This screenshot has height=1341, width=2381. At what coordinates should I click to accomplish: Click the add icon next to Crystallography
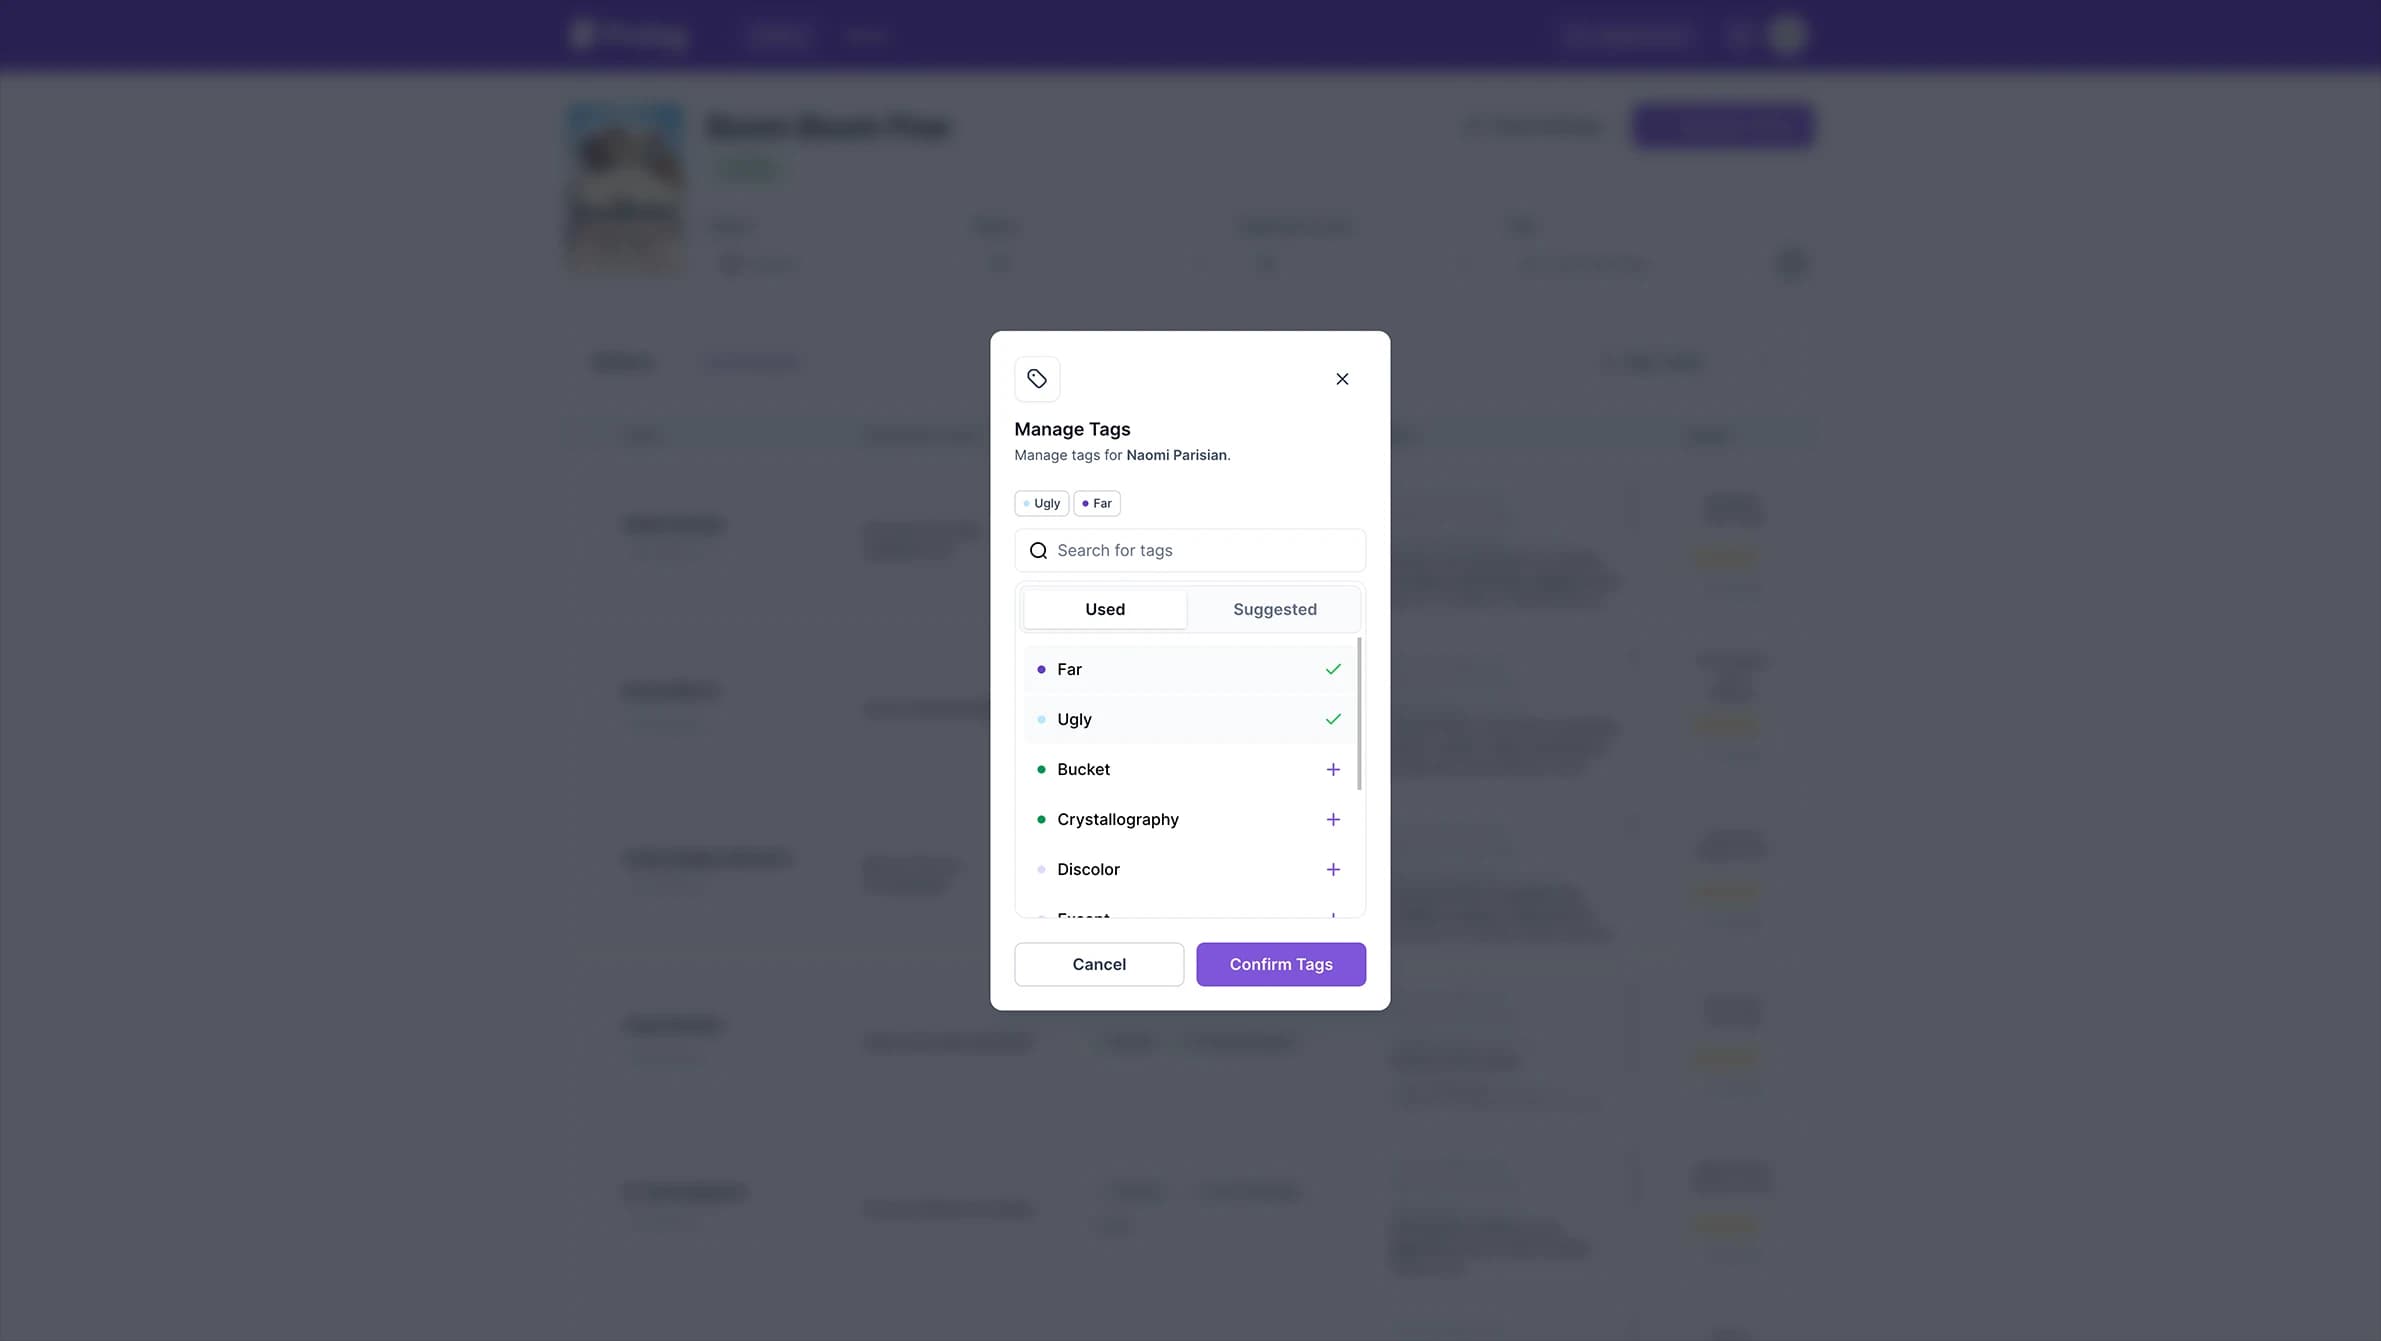click(1333, 819)
